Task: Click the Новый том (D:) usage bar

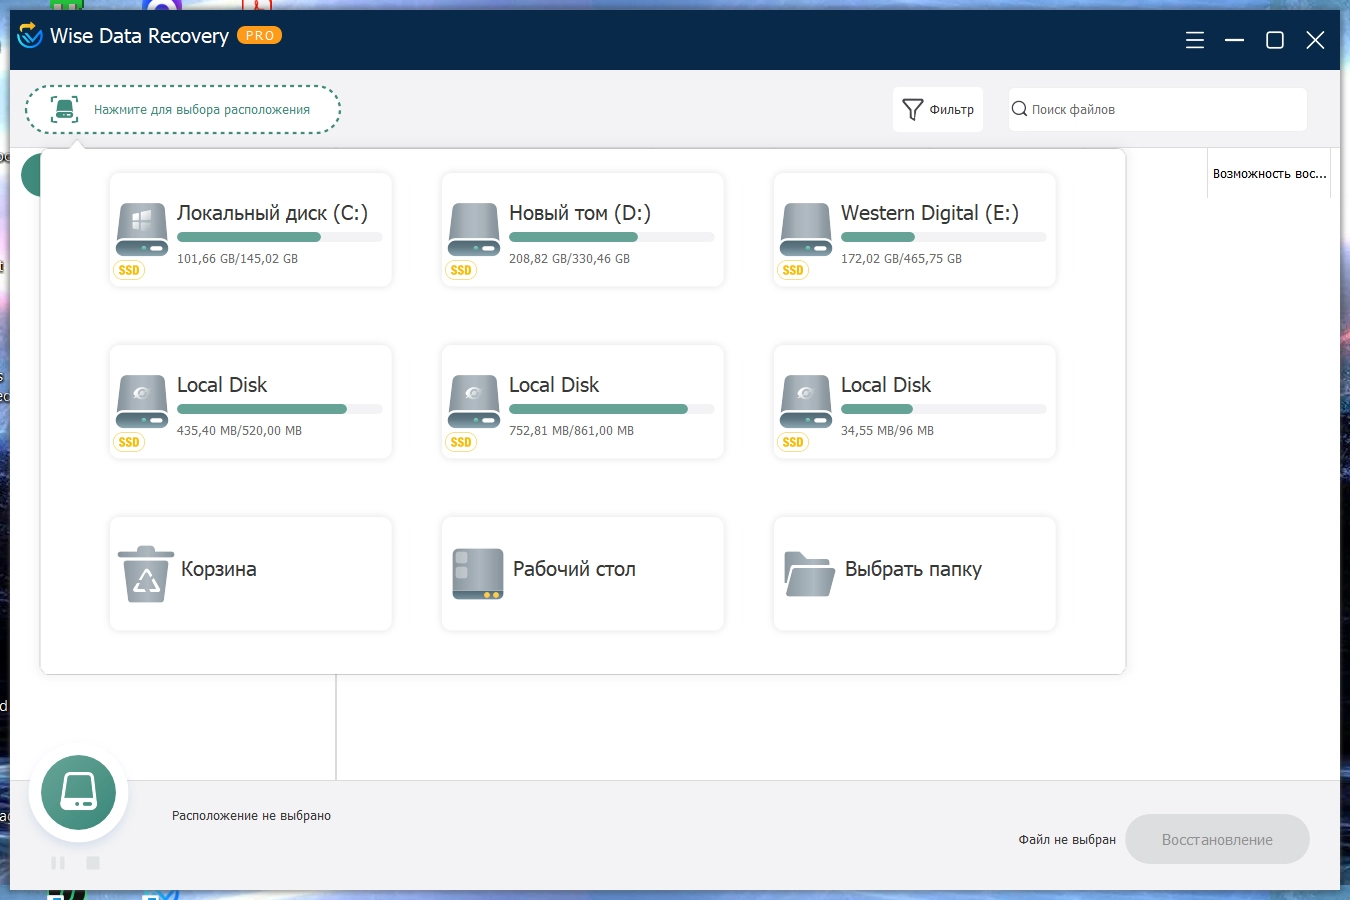Action: (612, 237)
